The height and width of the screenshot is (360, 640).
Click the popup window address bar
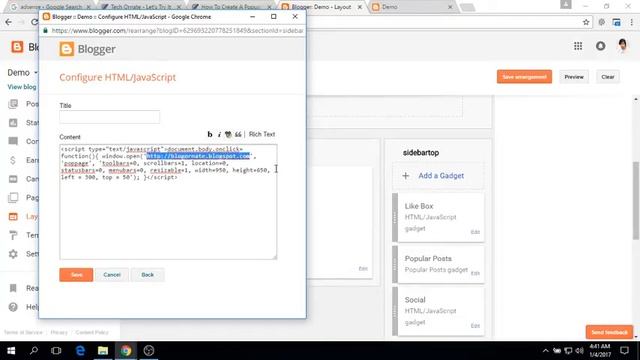point(177,31)
